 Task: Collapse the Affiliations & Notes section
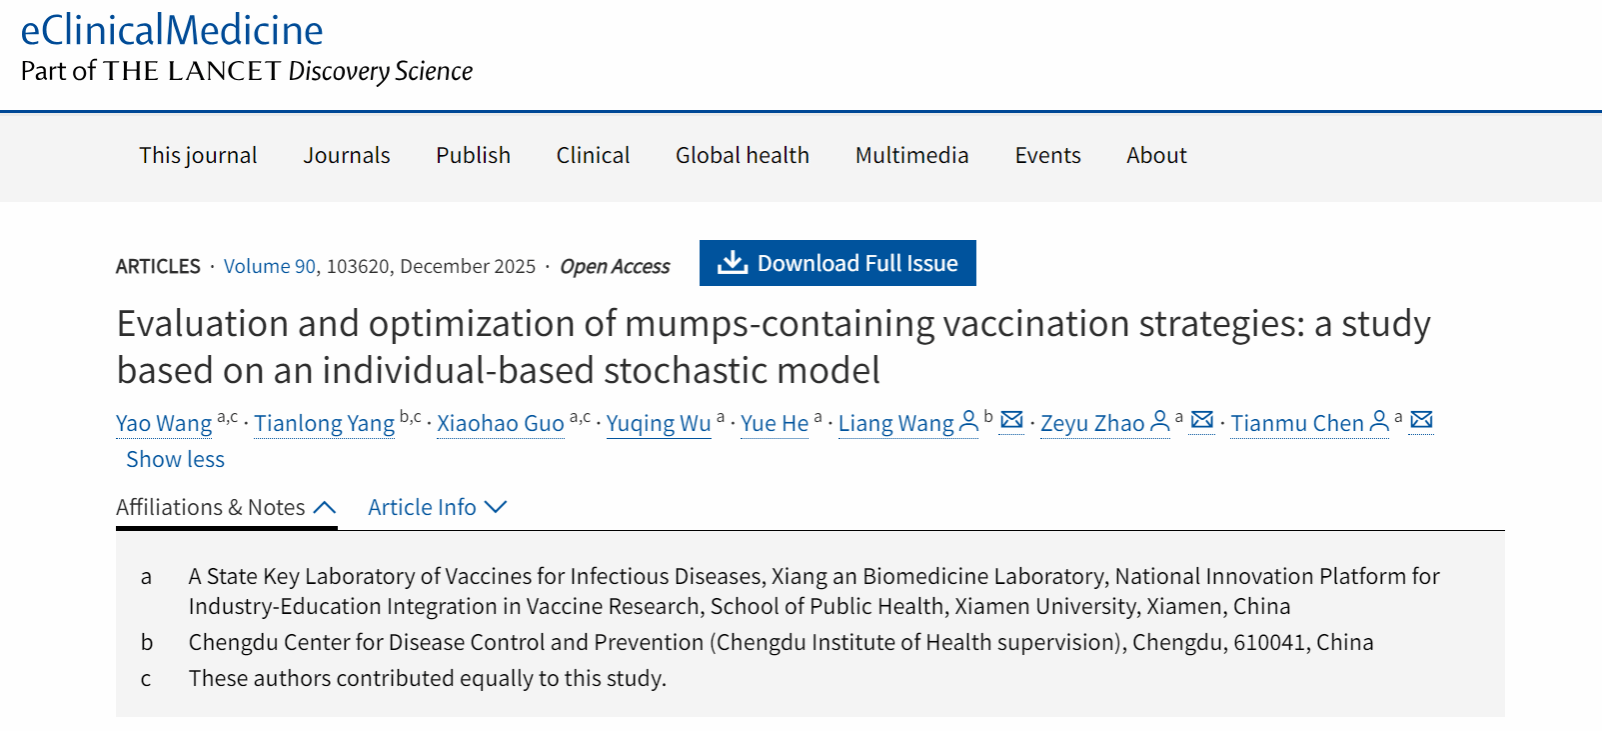pos(226,507)
